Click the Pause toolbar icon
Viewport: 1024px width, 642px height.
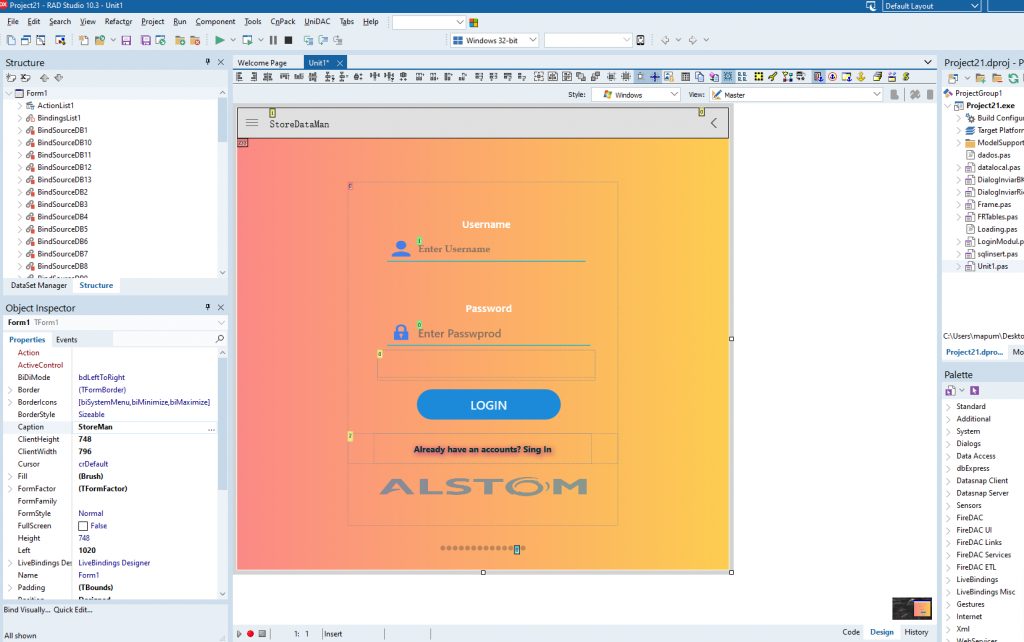click(273, 40)
